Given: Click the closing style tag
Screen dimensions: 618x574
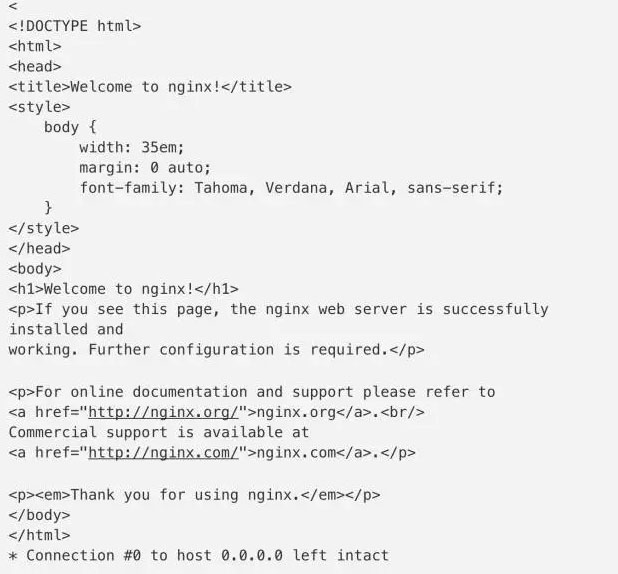Looking at the screenshot, I should pos(43,228).
